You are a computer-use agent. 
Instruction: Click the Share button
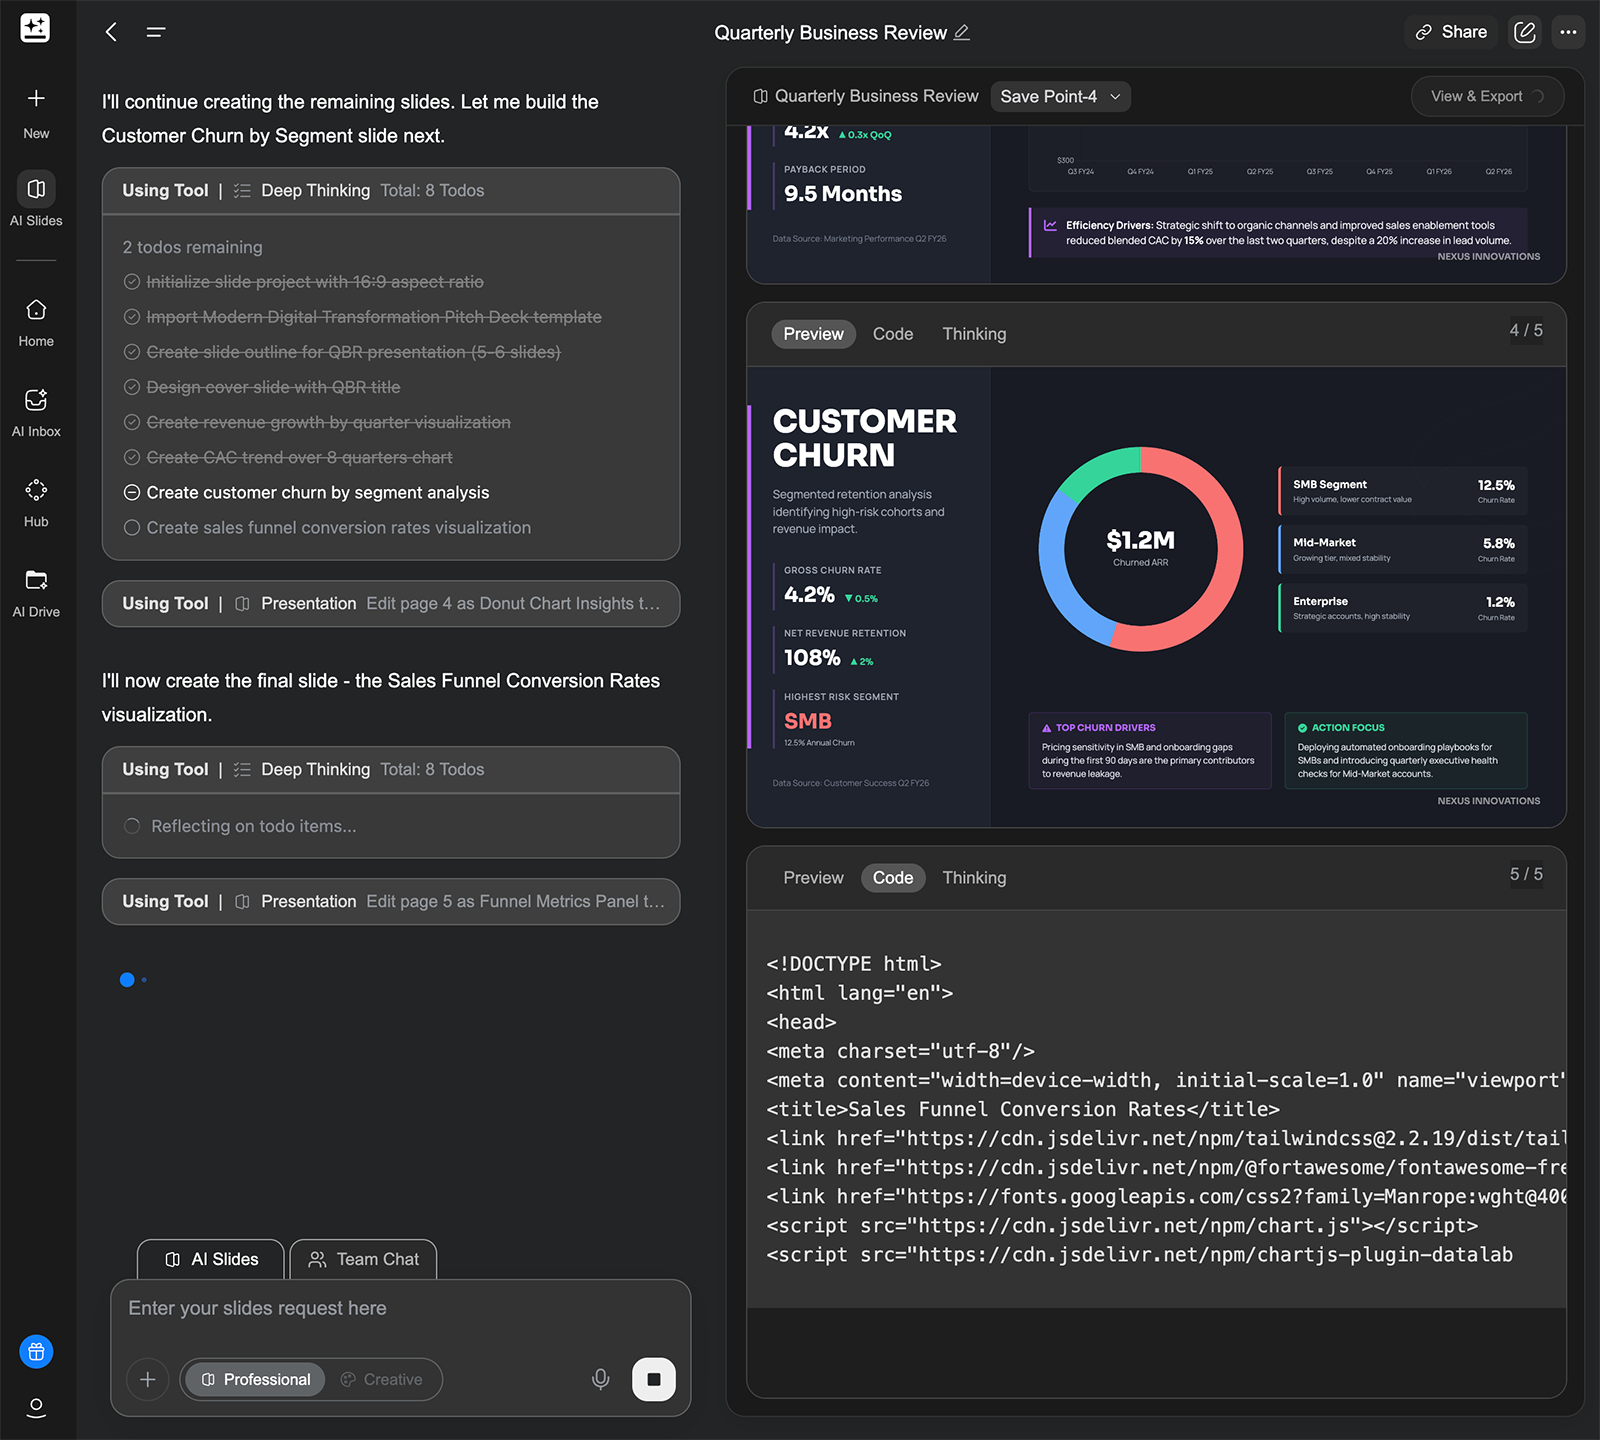point(1451,33)
